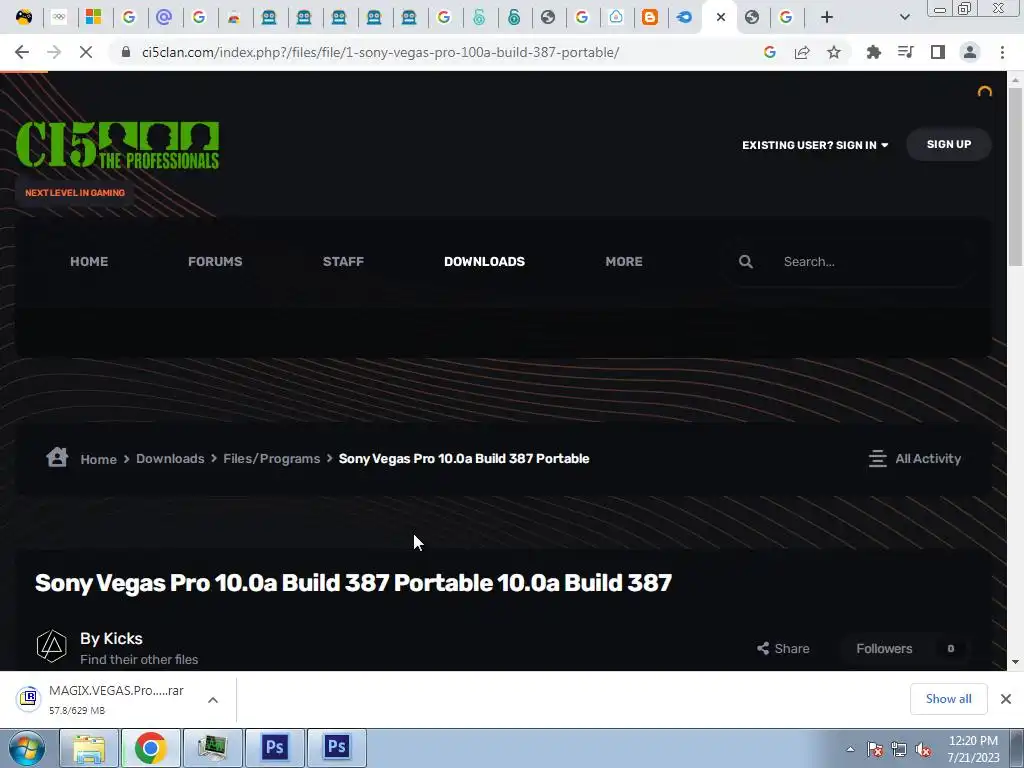1024x768 pixels.
Task: Click the Kicks author avatar
Action: [x=52, y=646]
